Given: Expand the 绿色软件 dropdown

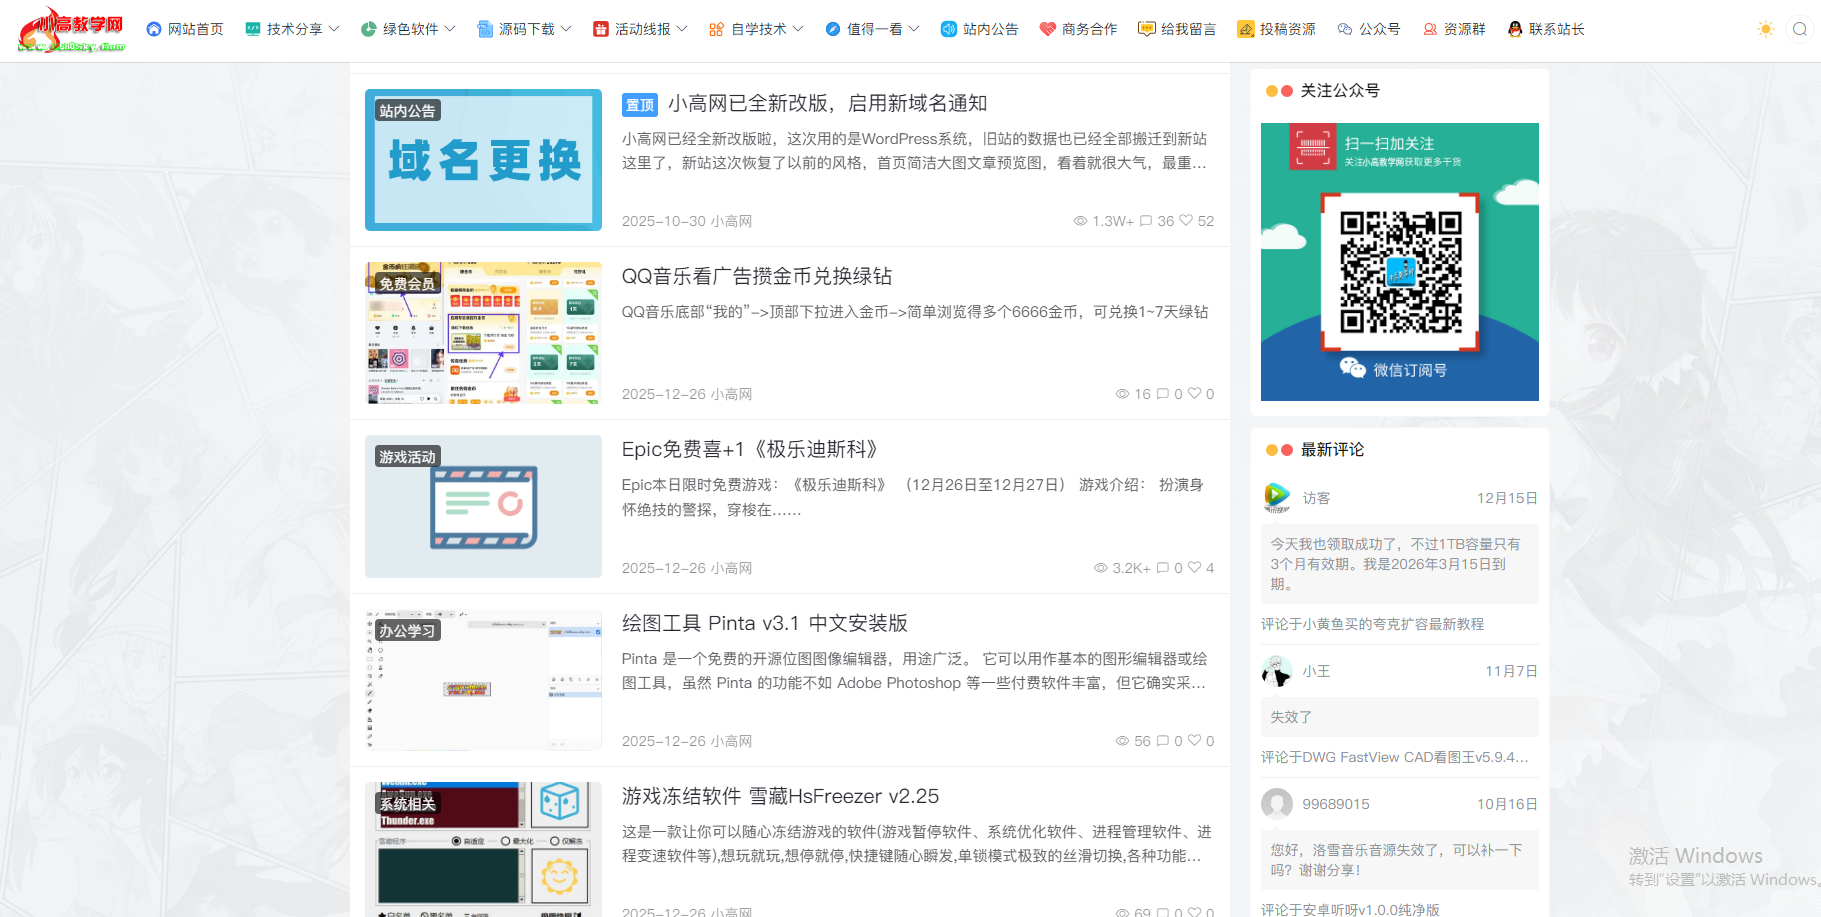Looking at the screenshot, I should tap(403, 28).
